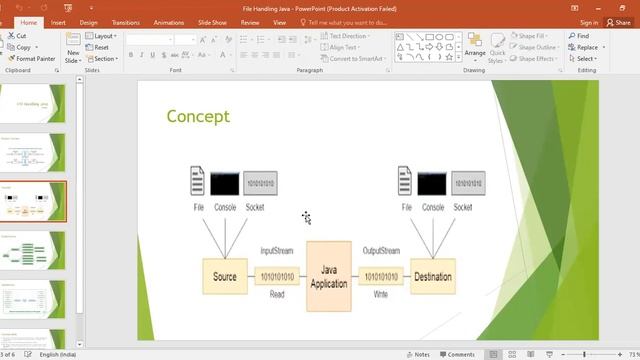Screen dimensions: 640x360
Task: Toggle Italic formatting
Action: (x=142, y=55)
